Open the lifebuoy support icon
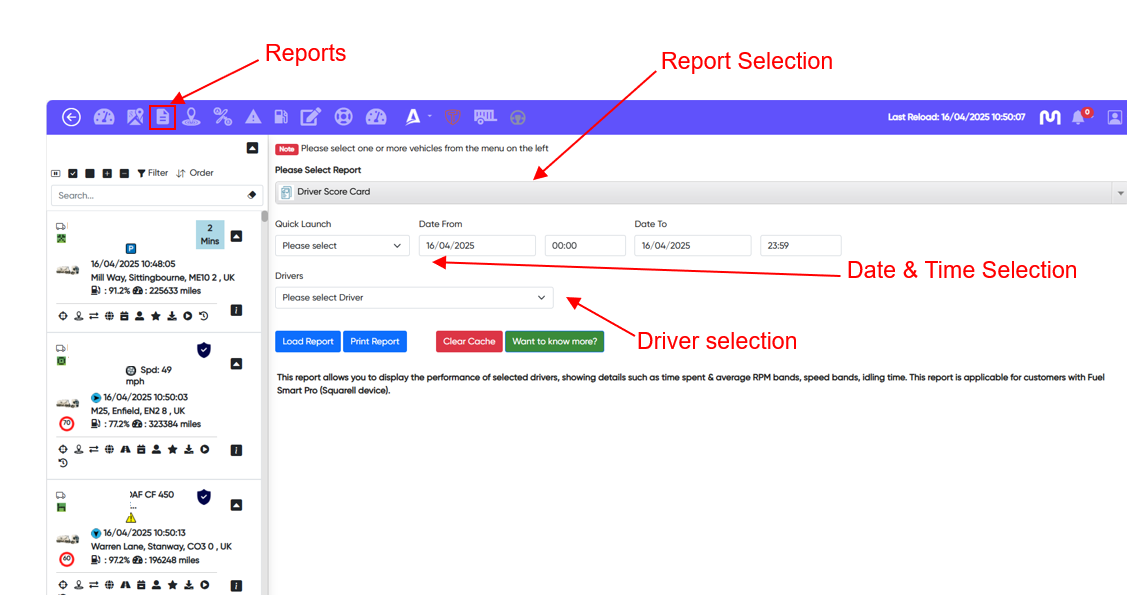Image resolution: width=1127 pixels, height=605 pixels. pos(343,117)
